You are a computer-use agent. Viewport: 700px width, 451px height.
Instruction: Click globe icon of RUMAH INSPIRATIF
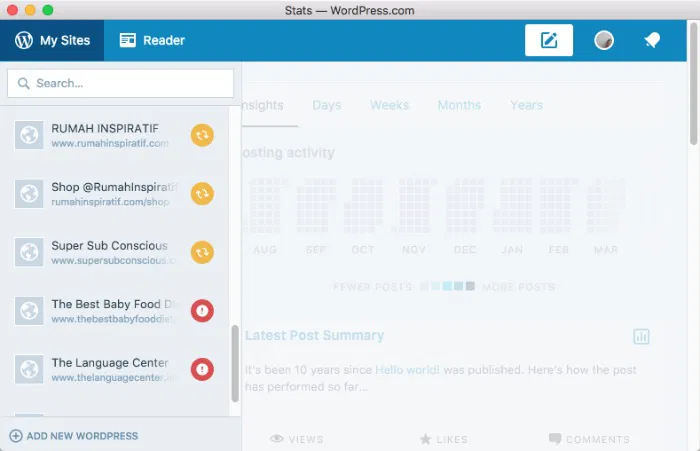[29, 135]
